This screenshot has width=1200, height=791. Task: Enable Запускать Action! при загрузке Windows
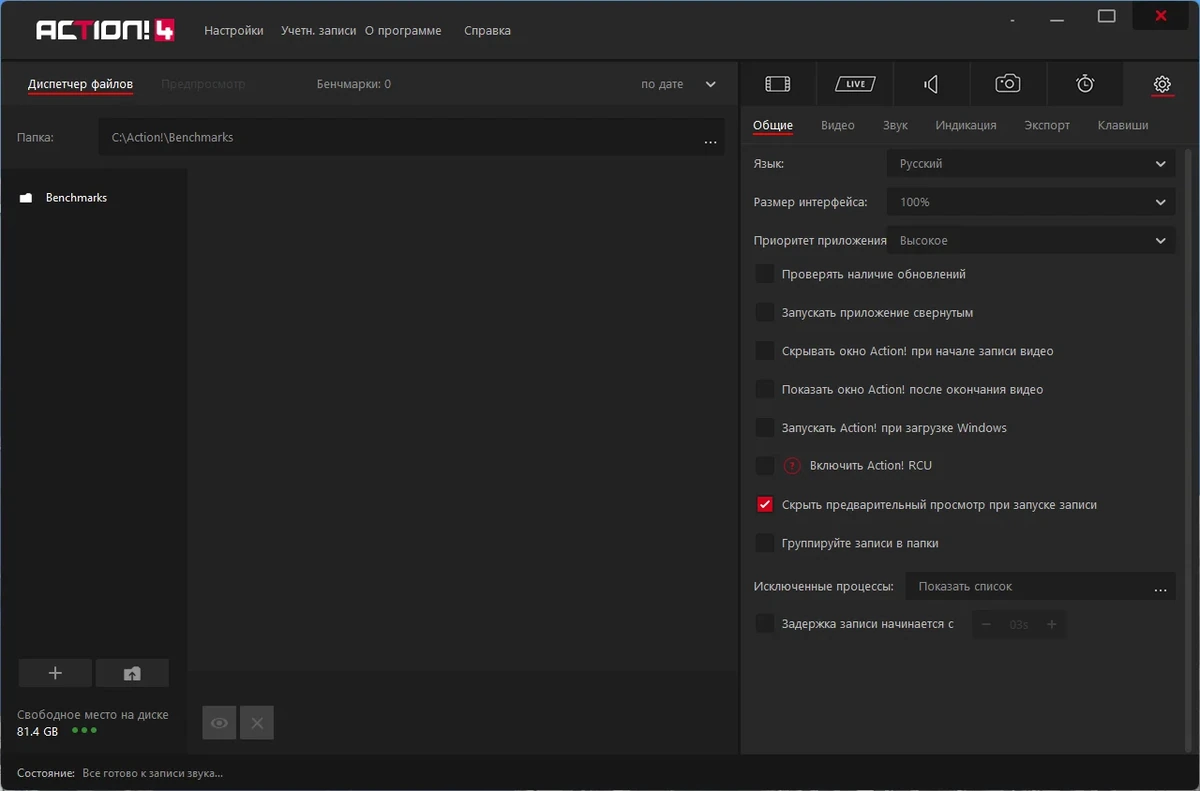(765, 428)
